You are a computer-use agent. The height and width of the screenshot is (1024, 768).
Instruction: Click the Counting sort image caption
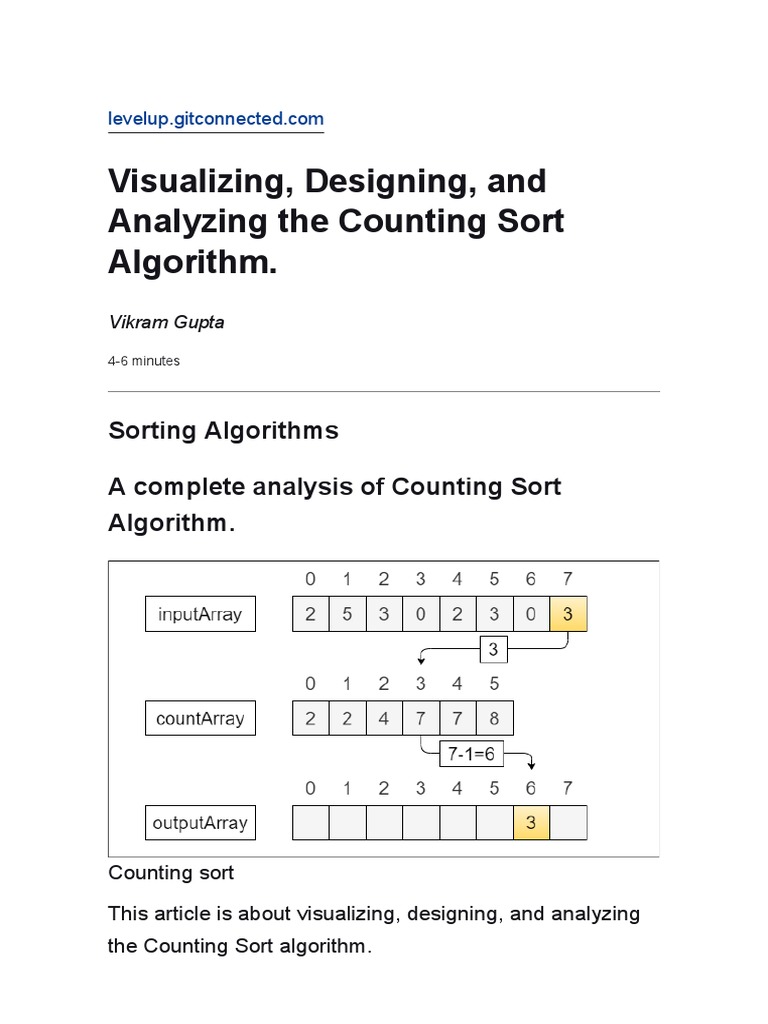point(171,873)
